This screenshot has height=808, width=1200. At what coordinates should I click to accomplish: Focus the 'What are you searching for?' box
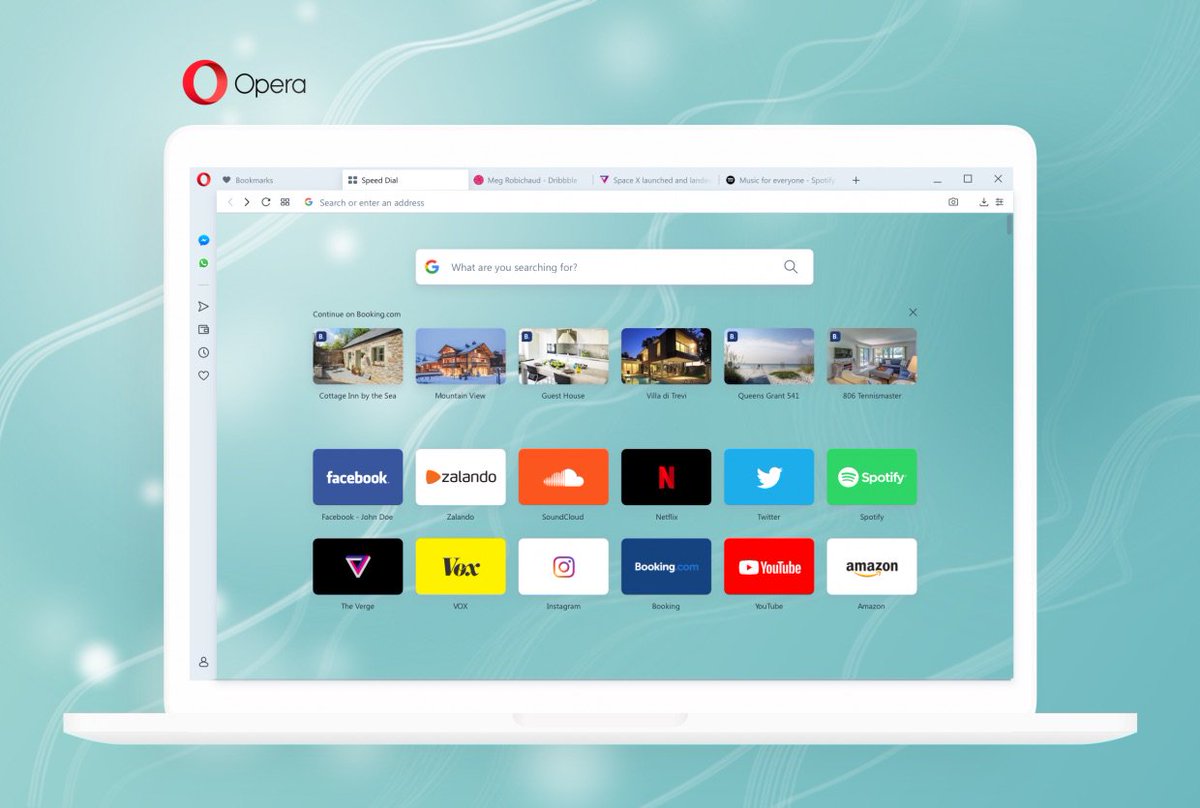click(x=614, y=267)
